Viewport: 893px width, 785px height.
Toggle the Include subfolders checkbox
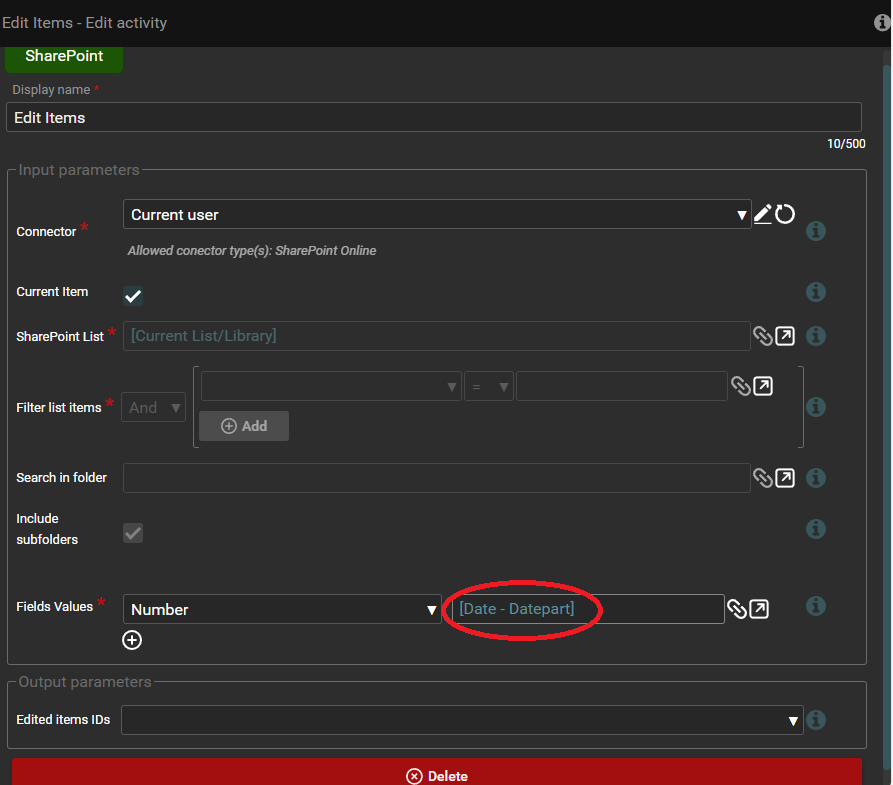point(133,533)
